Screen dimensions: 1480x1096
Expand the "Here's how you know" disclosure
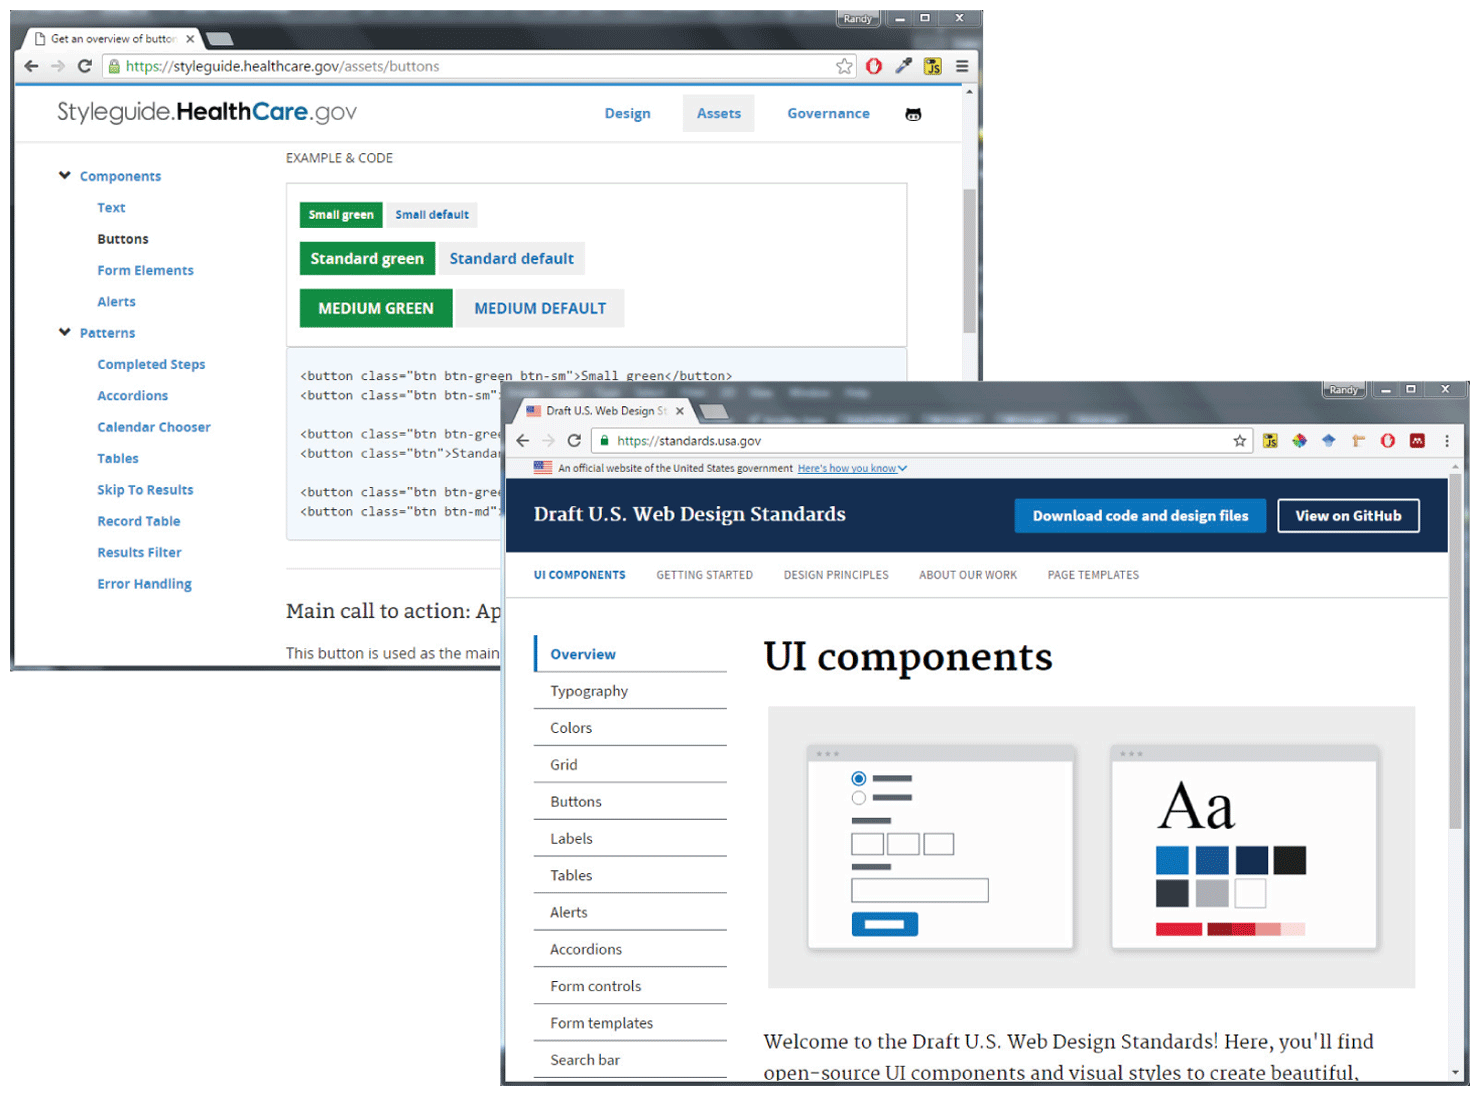click(x=851, y=468)
